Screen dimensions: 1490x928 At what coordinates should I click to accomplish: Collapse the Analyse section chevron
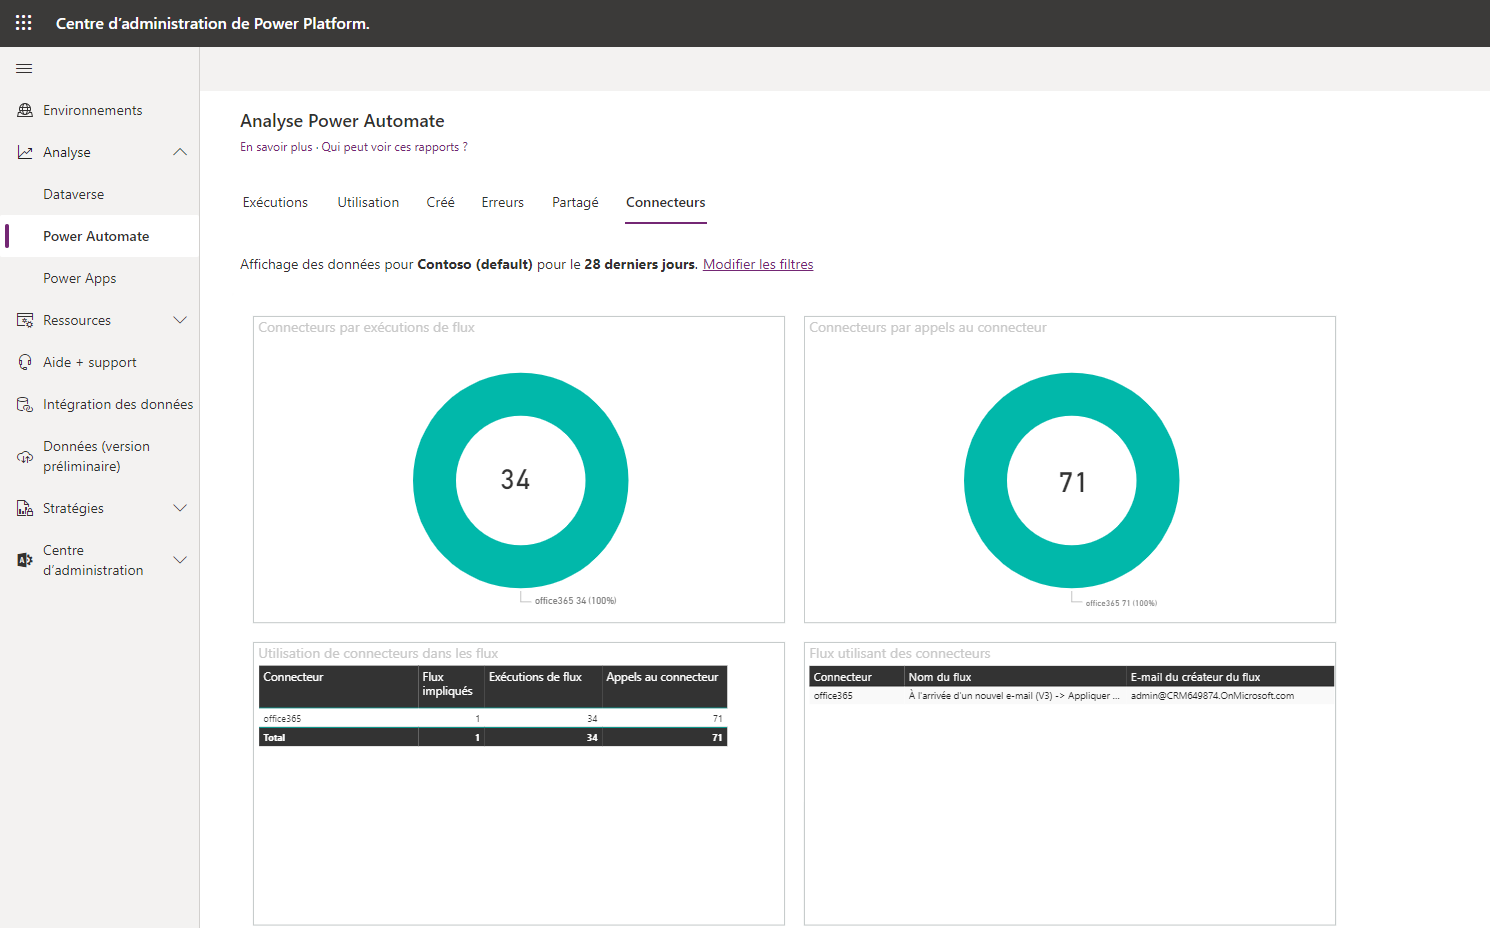180,152
